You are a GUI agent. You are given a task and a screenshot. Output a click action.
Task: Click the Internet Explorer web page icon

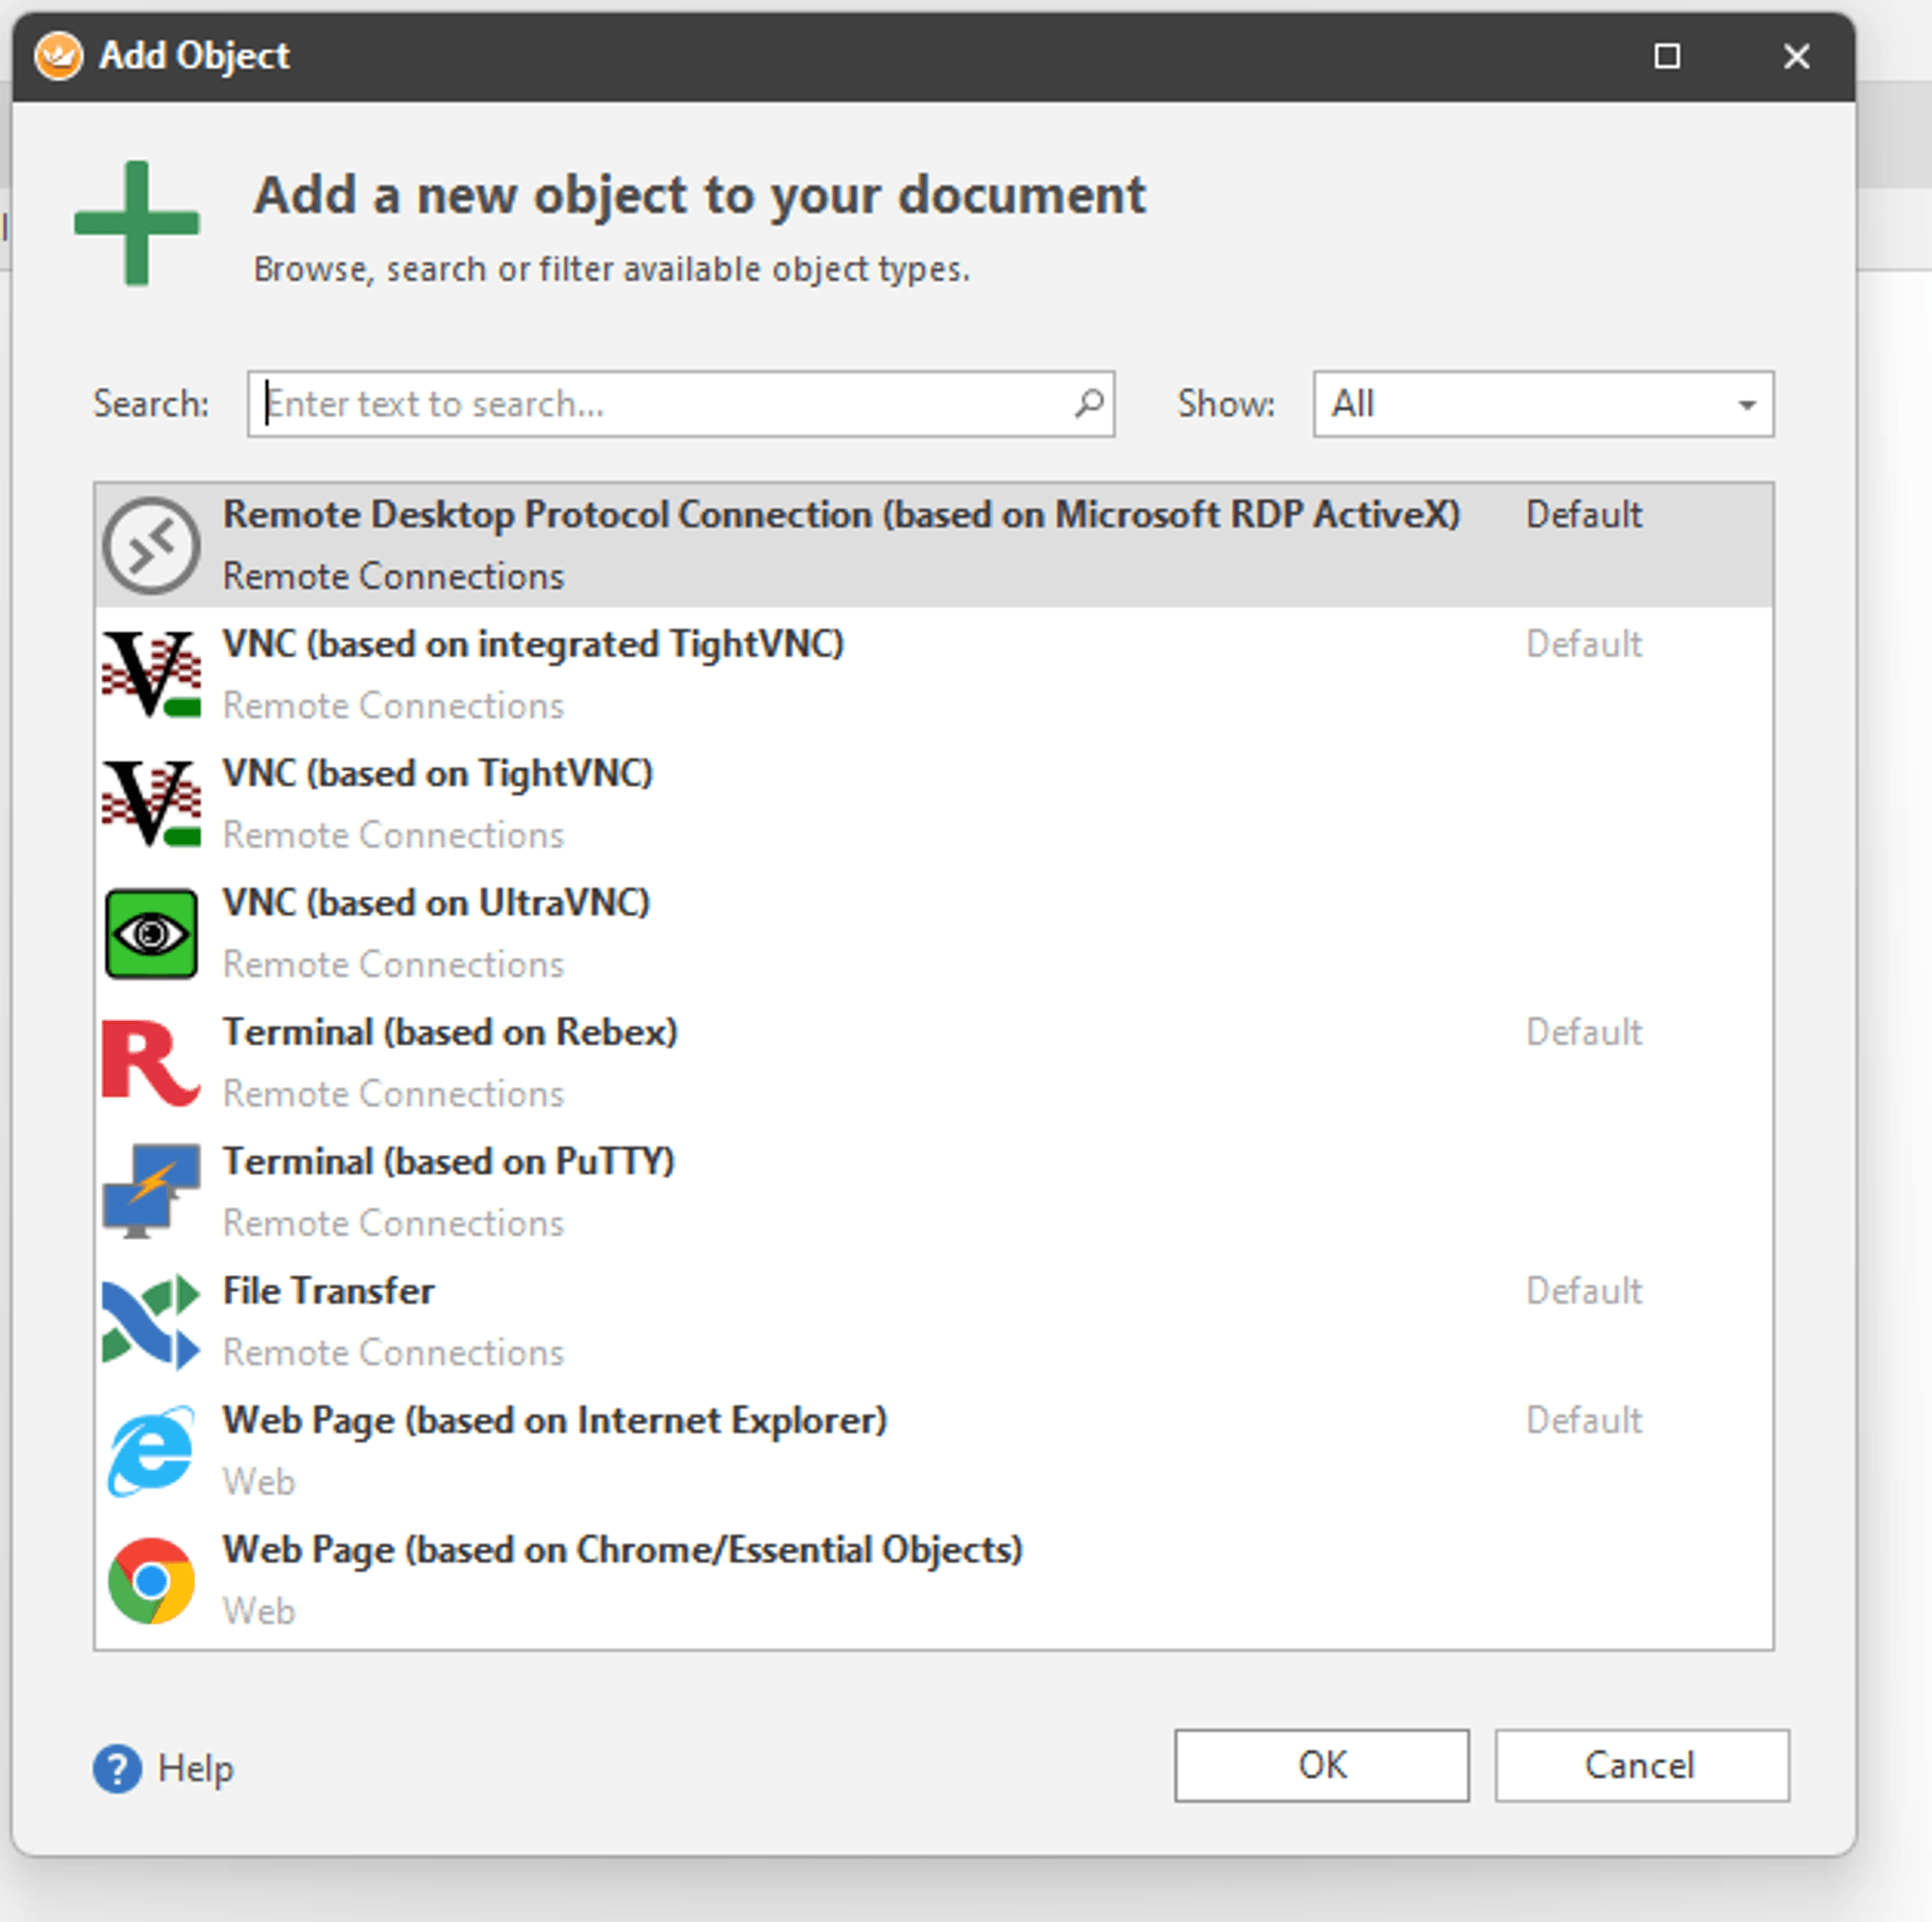[x=151, y=1450]
